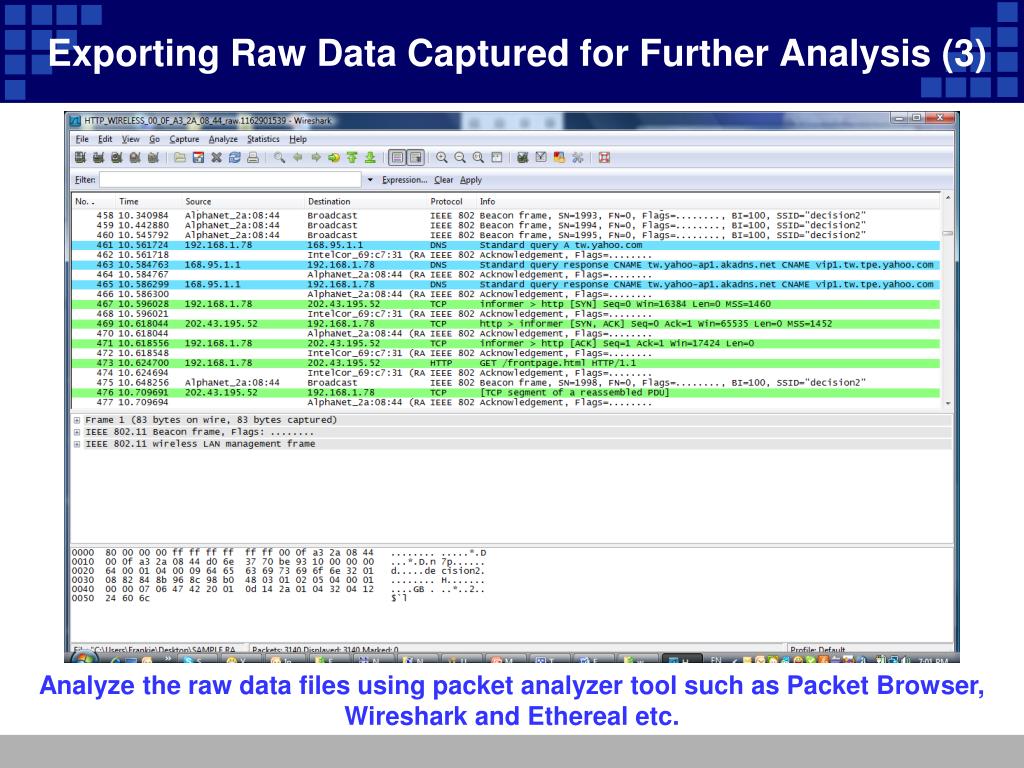1024x768 pixels.
Task: Go back in packet history
Action: 298,157
